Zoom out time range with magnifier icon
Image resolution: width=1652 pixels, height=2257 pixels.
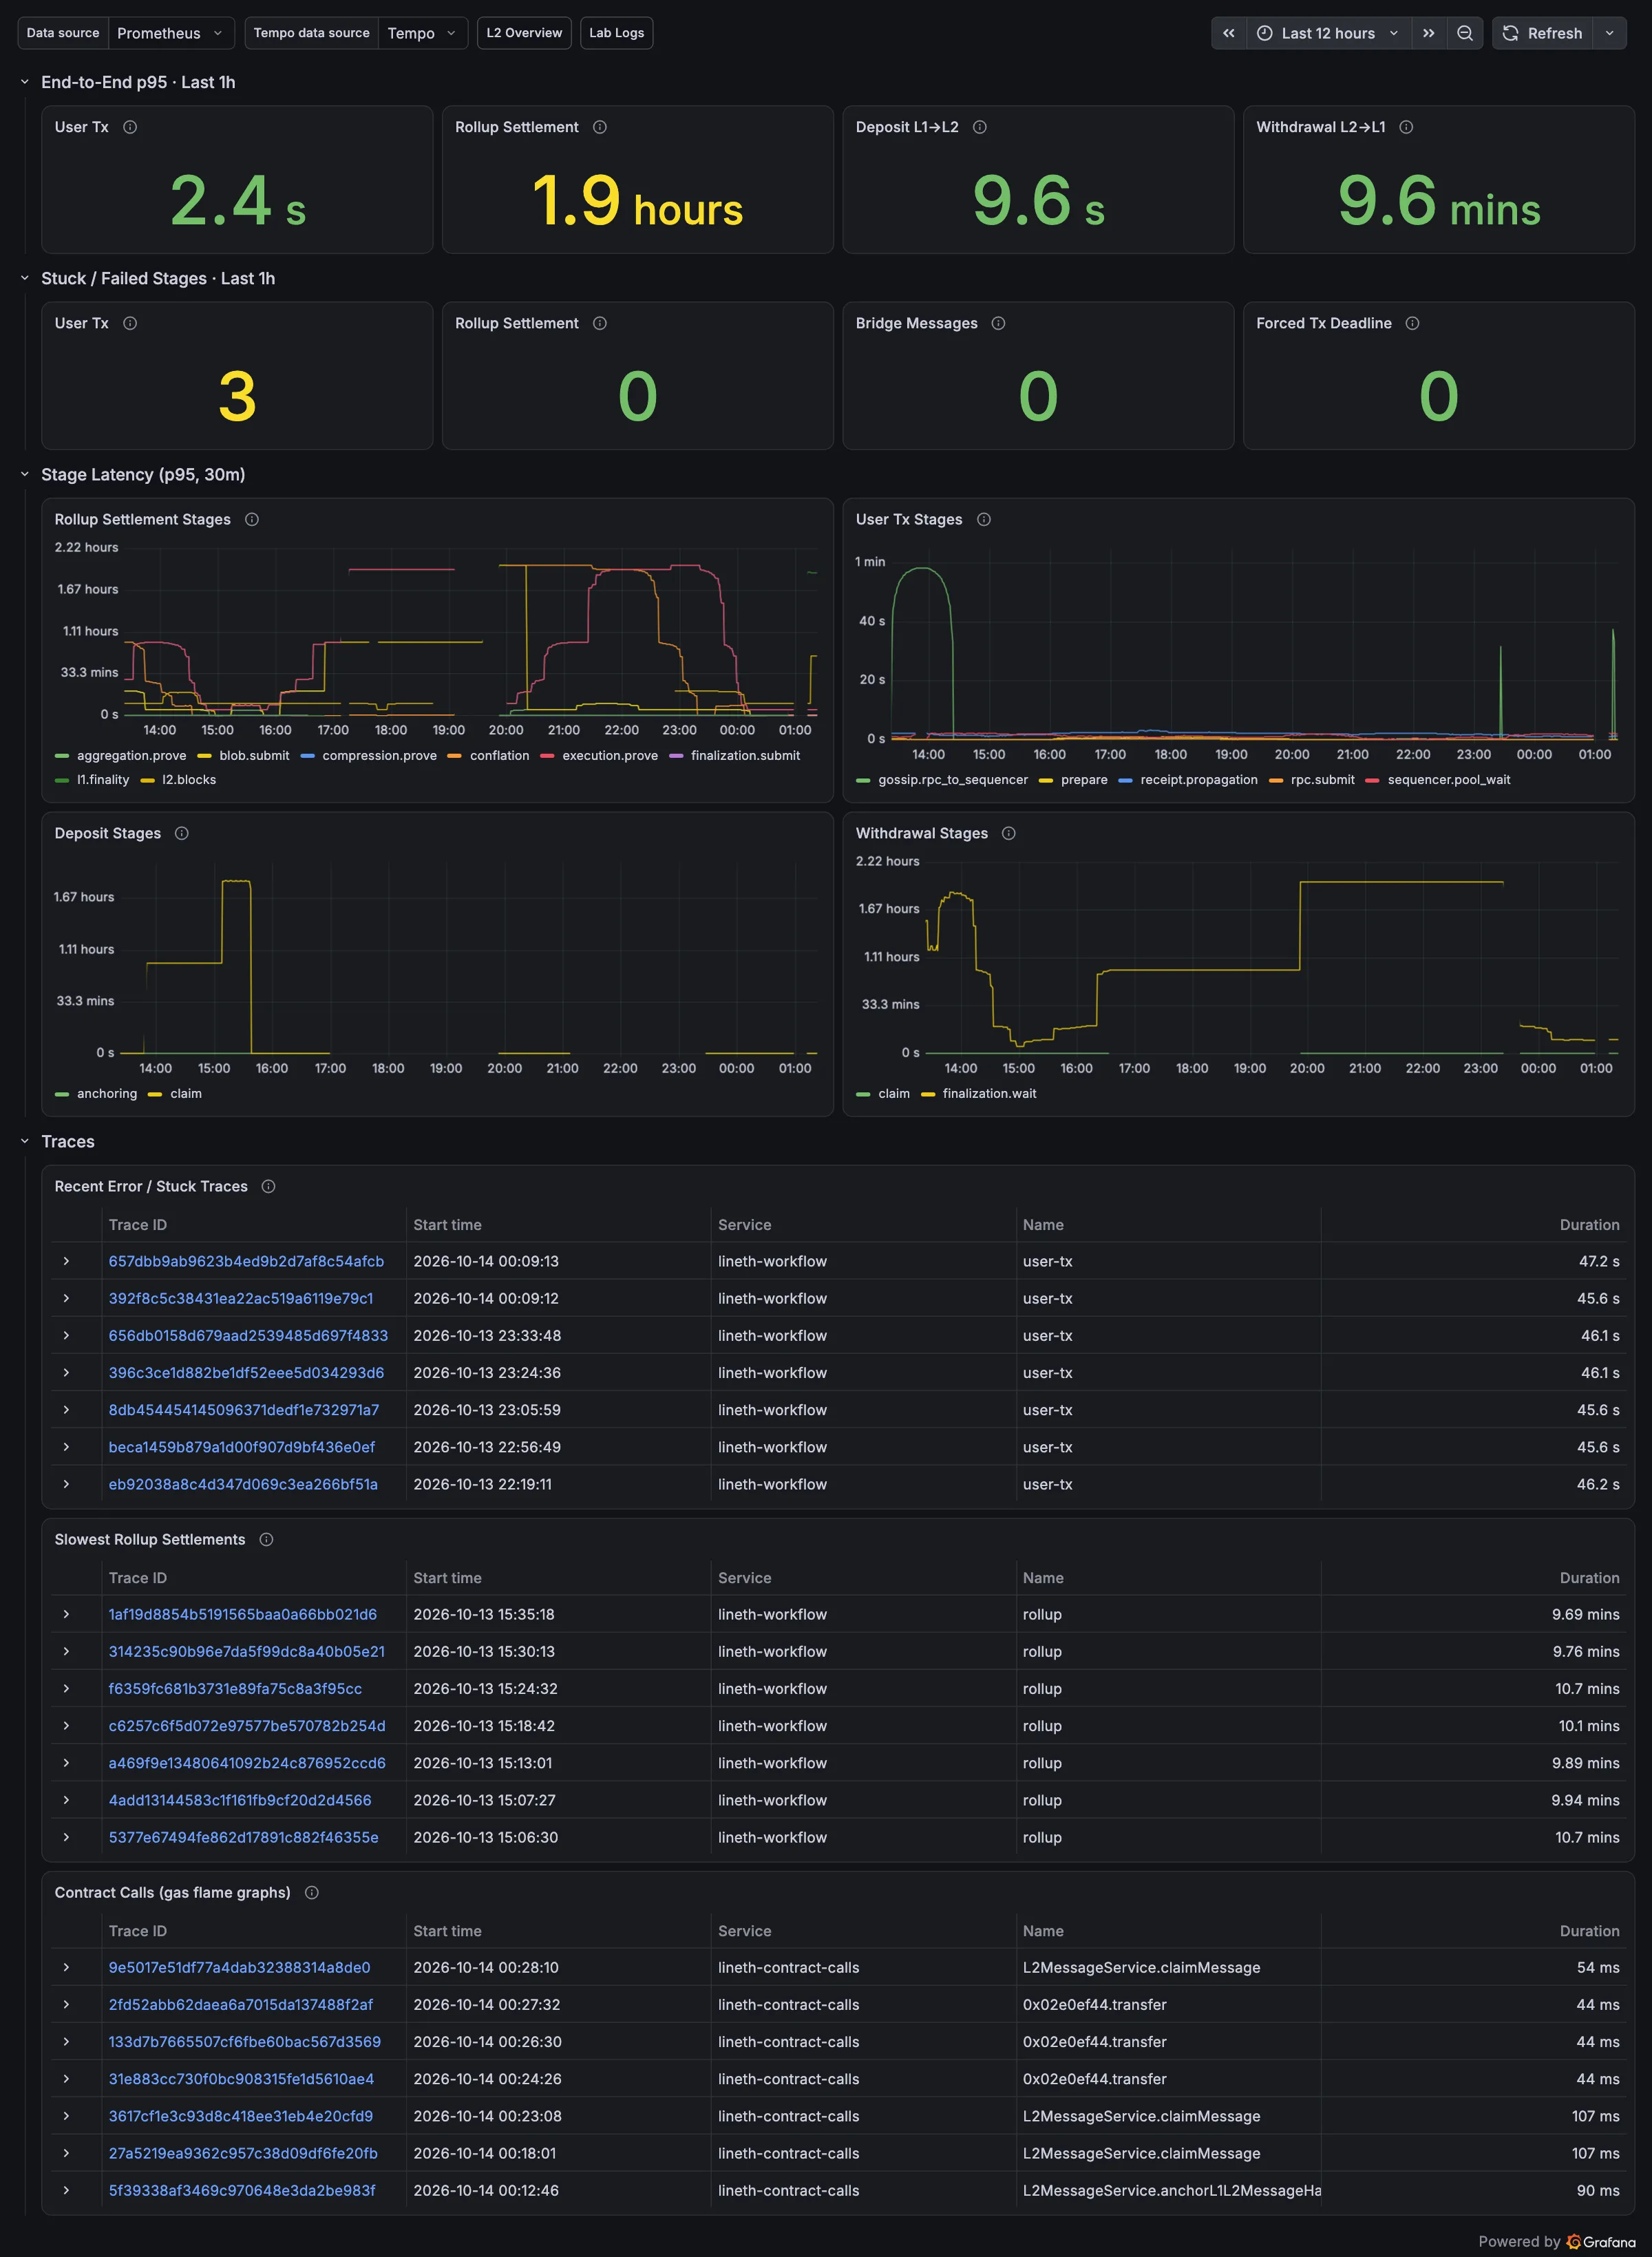point(1465,33)
